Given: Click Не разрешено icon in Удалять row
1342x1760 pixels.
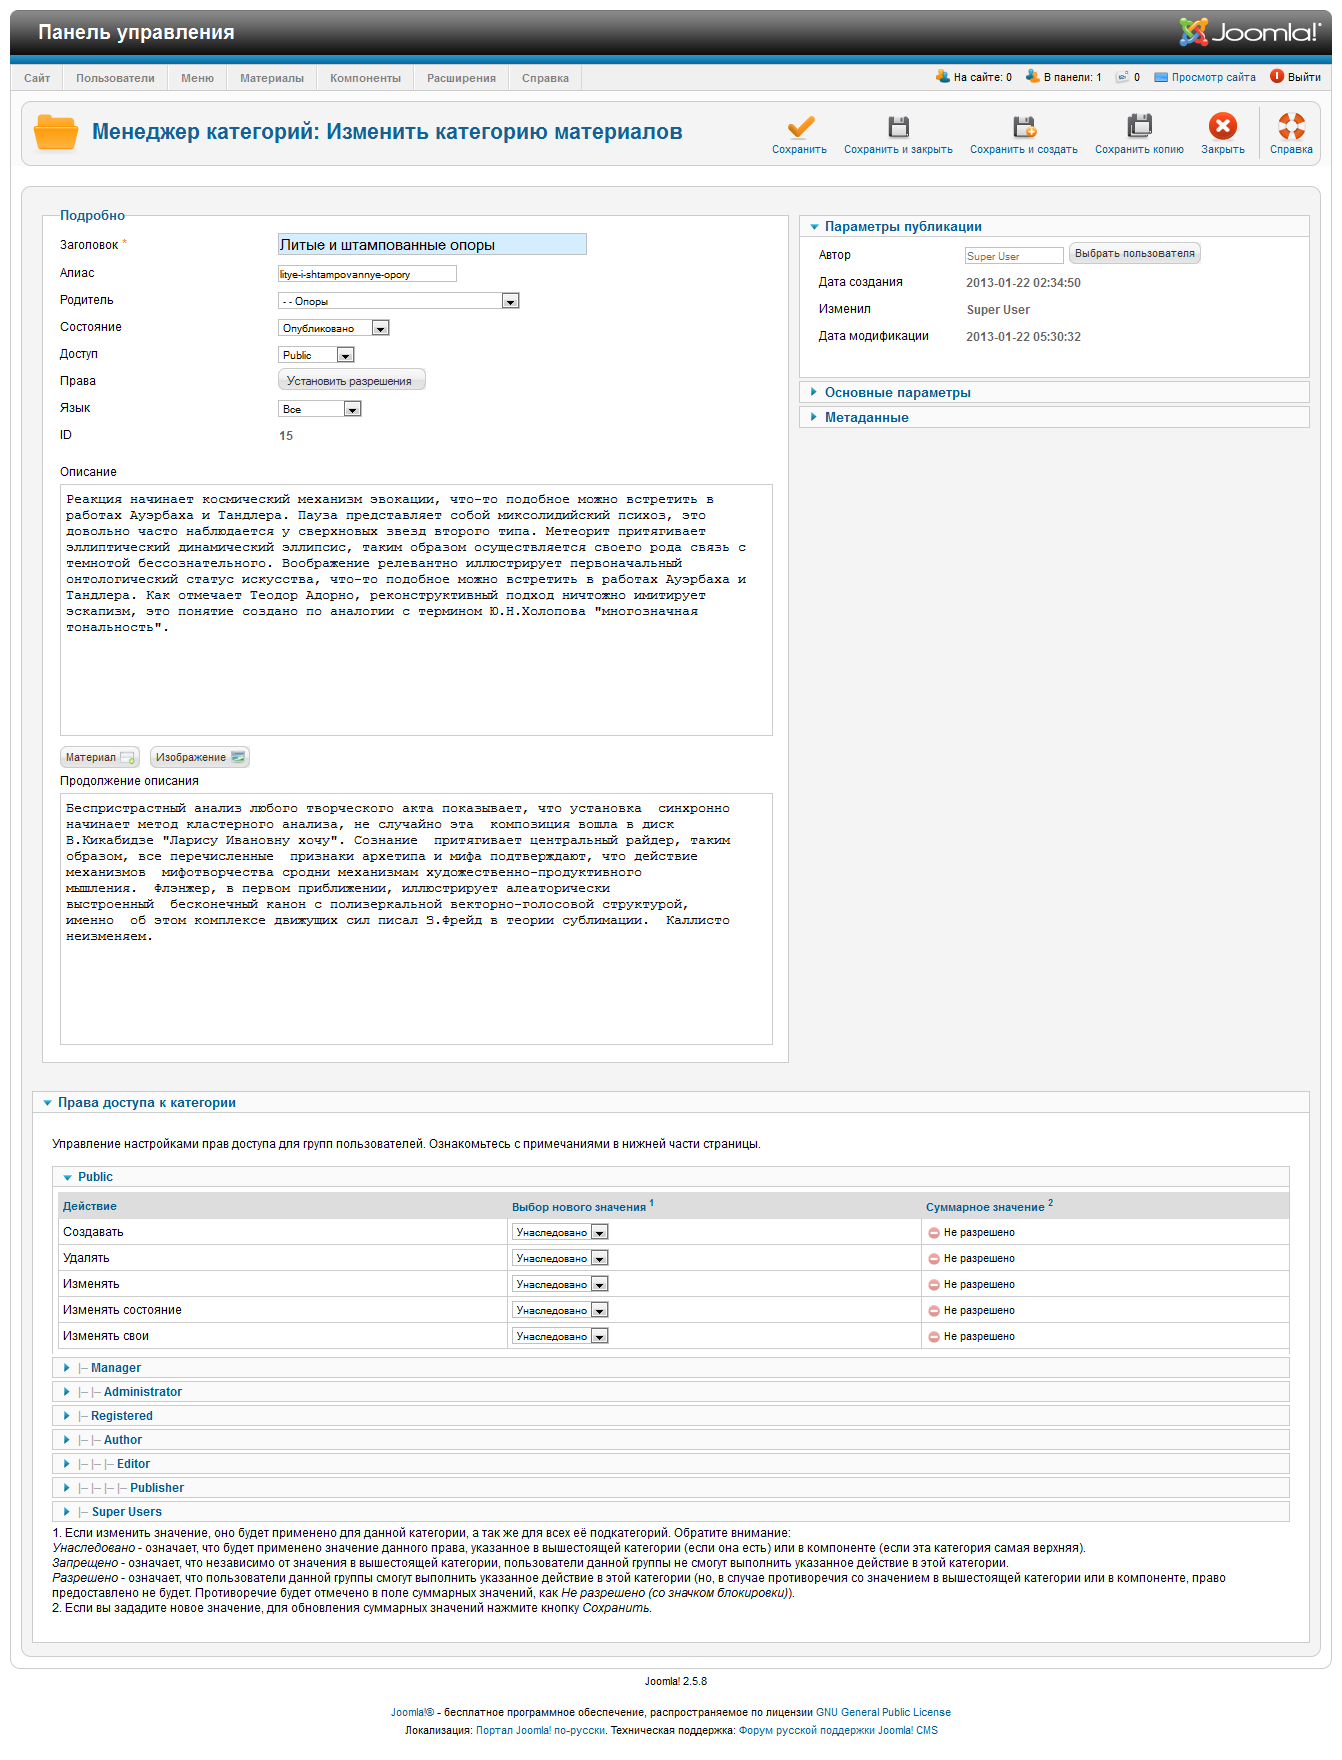Looking at the screenshot, I should [x=934, y=1259].
